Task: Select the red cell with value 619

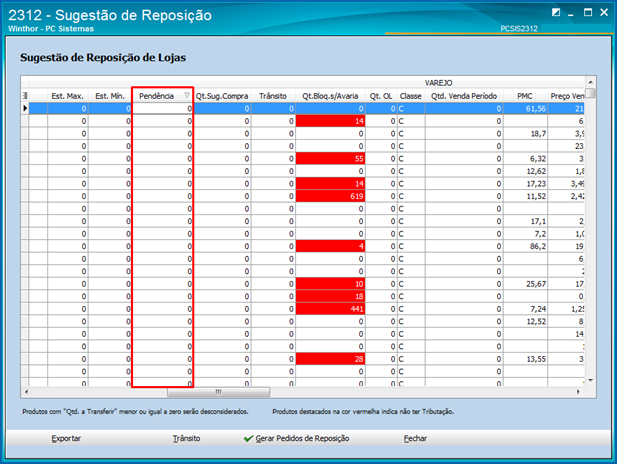Action: point(330,196)
